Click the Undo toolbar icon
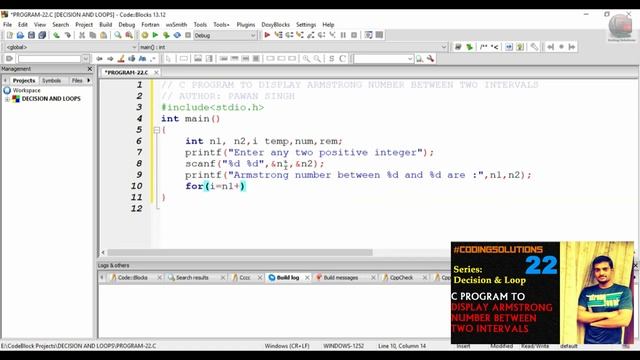This screenshot has height=360, width=640. click(x=56, y=36)
